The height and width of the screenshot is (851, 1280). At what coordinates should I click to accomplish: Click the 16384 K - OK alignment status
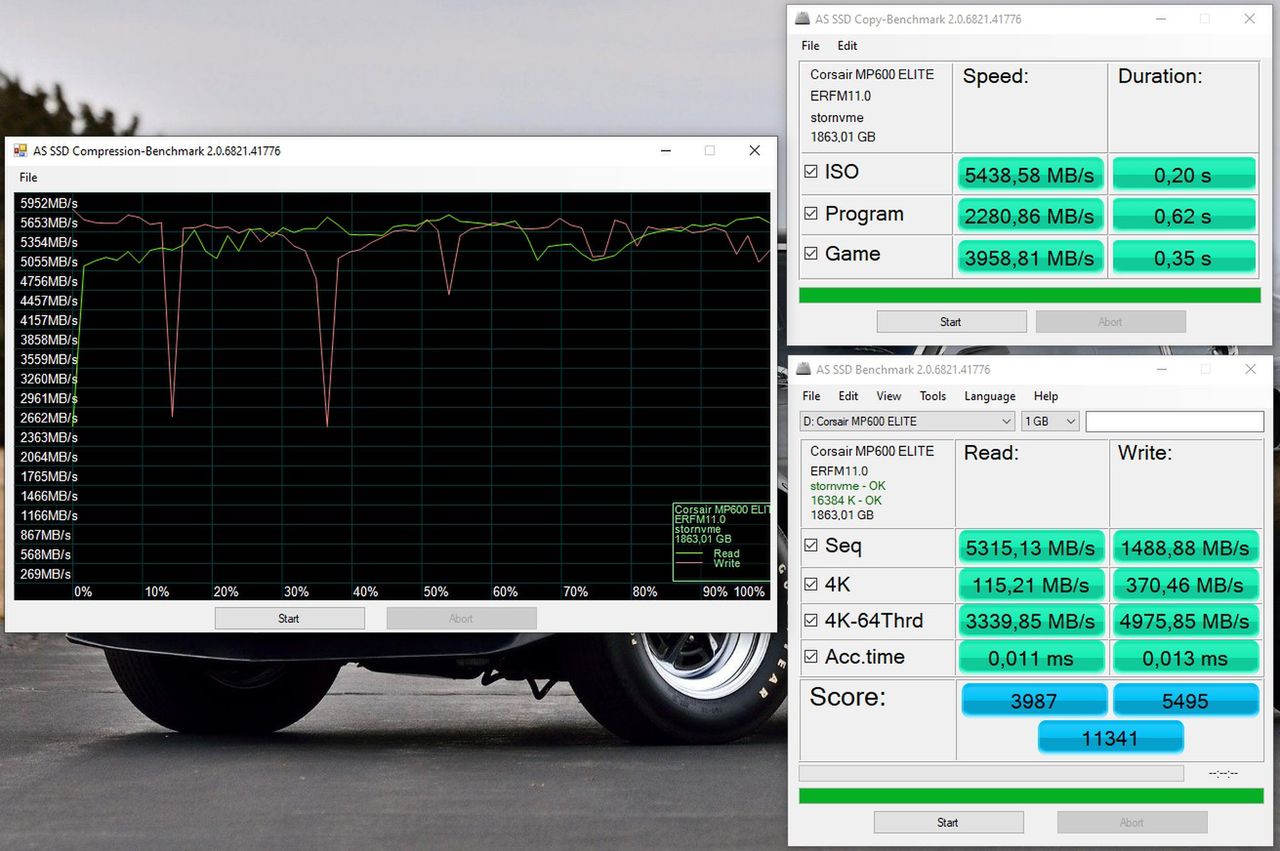click(847, 500)
